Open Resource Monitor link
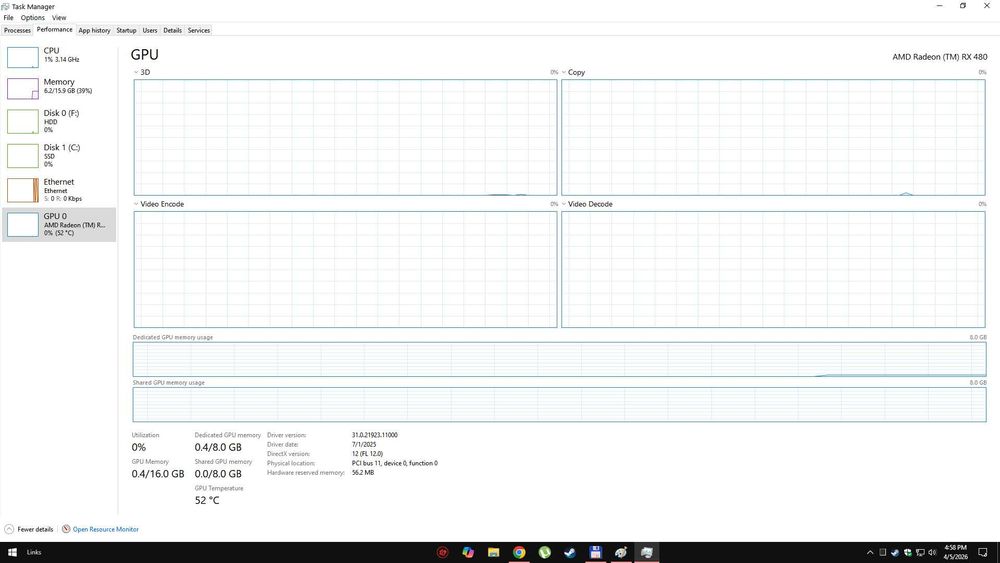This screenshot has width=1000, height=563. coord(105,529)
